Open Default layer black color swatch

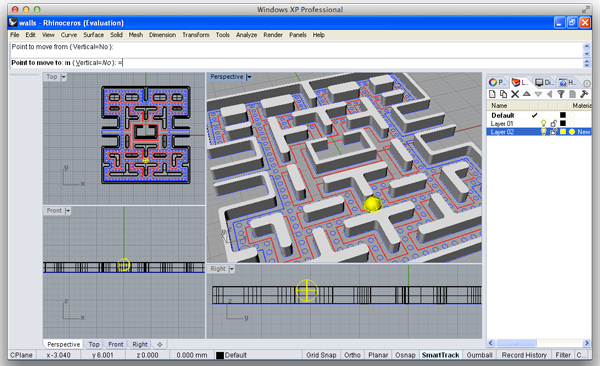click(x=563, y=115)
